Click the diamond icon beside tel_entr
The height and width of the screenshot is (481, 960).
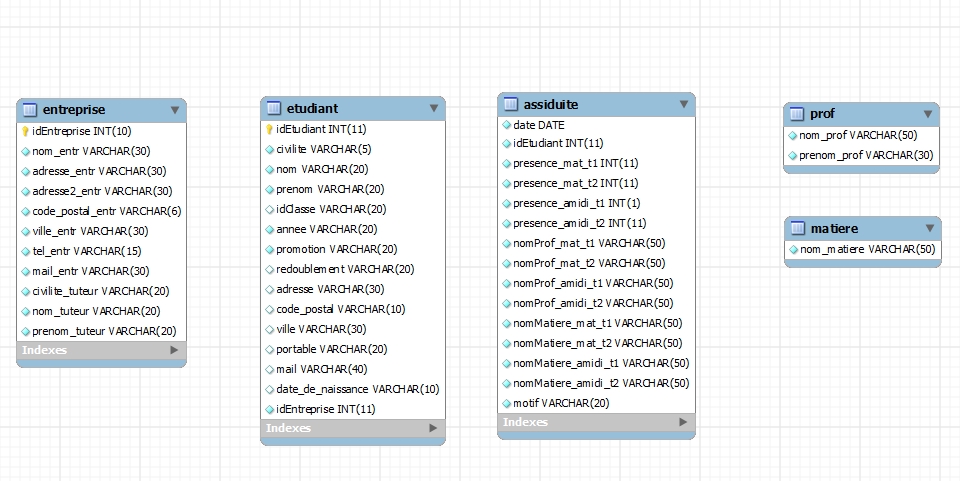pyautogui.click(x=25, y=251)
